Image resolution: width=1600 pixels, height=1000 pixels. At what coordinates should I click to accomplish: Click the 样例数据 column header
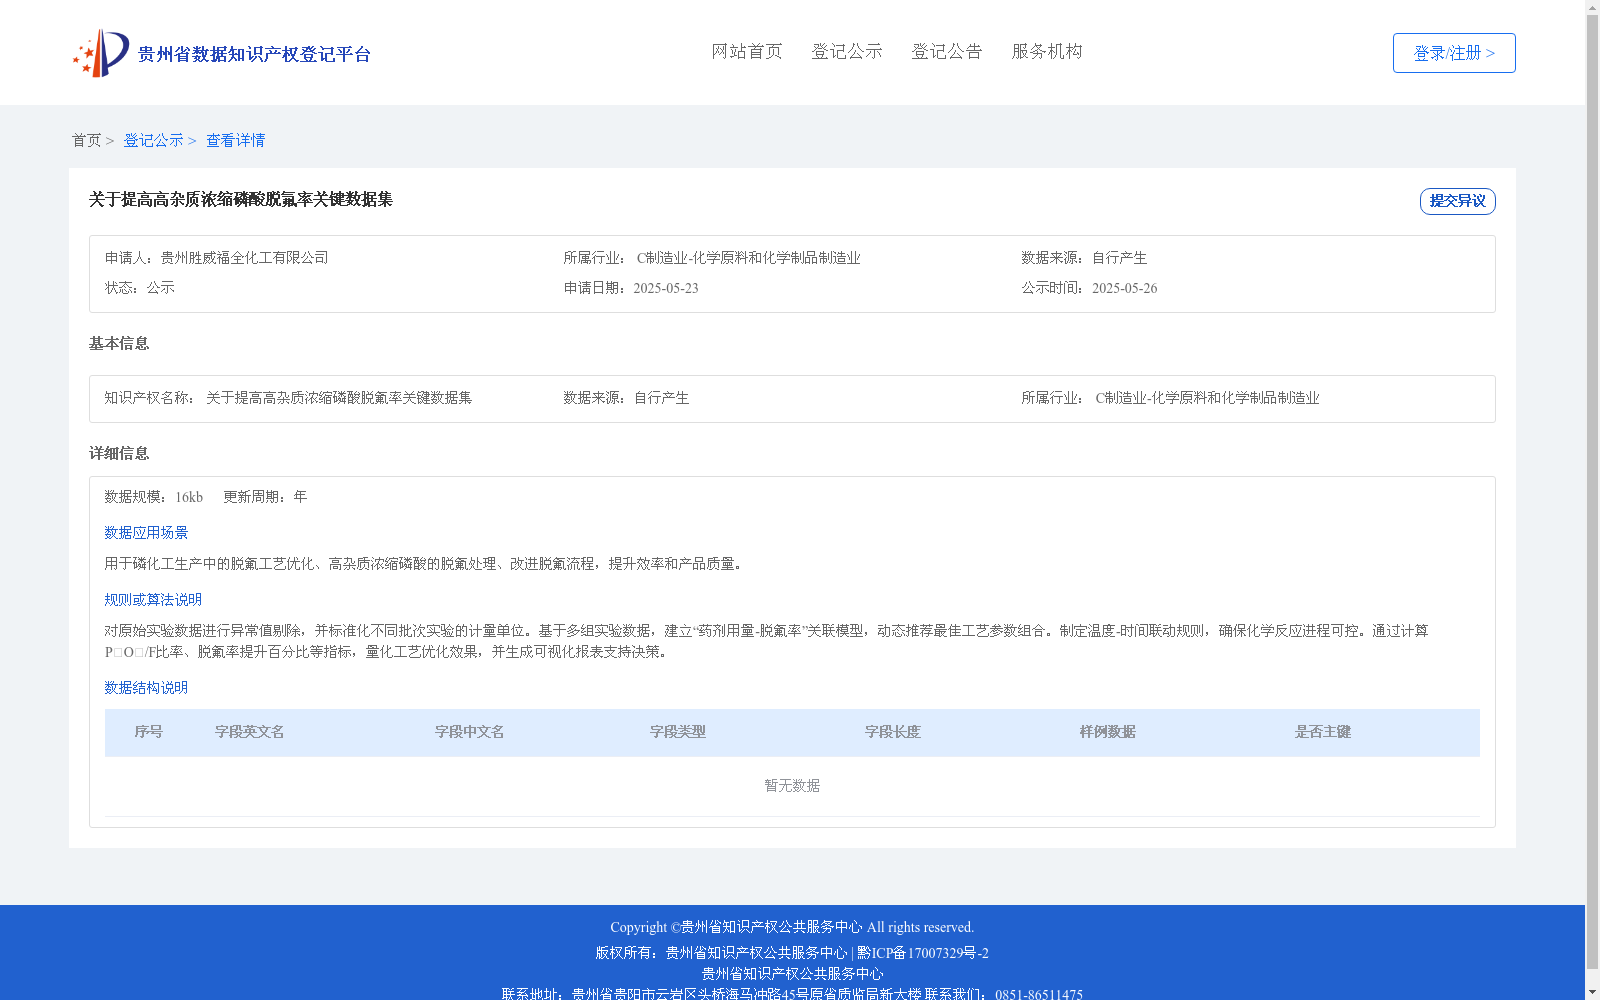1108,732
